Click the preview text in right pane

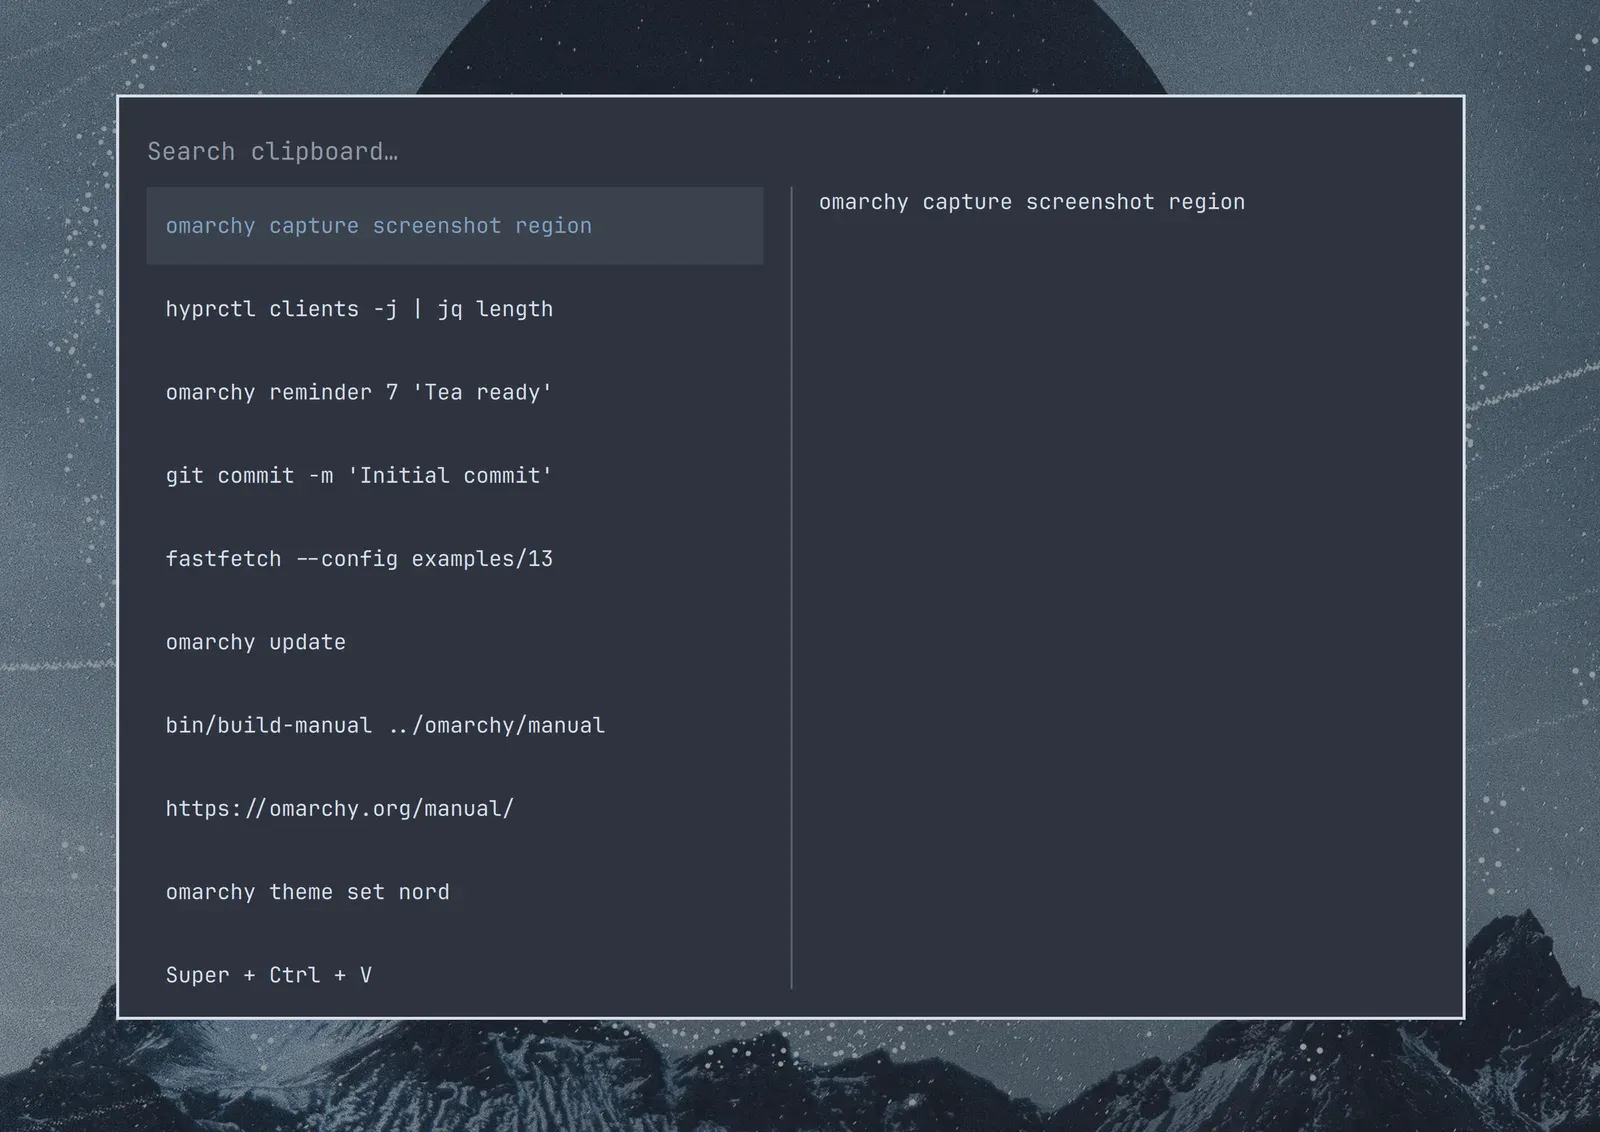point(1032,202)
